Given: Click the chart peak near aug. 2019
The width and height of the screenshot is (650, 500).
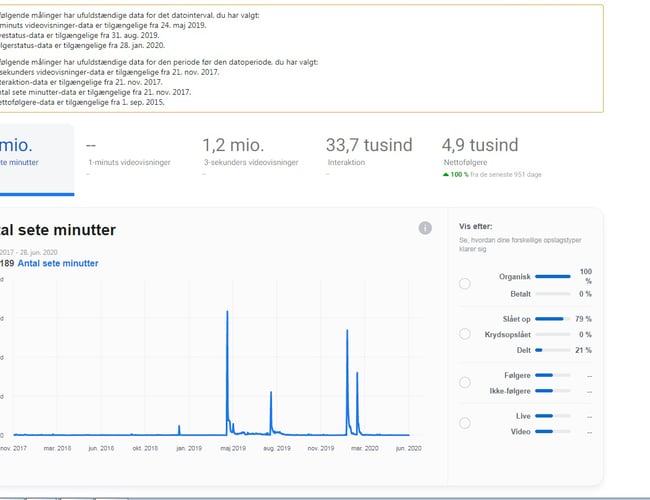Looking at the screenshot, I should (x=271, y=392).
